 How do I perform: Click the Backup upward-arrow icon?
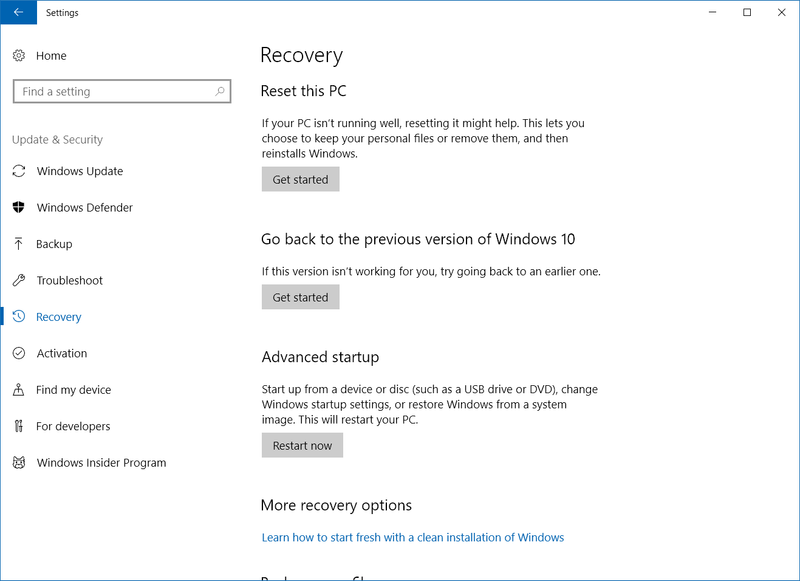pos(19,244)
